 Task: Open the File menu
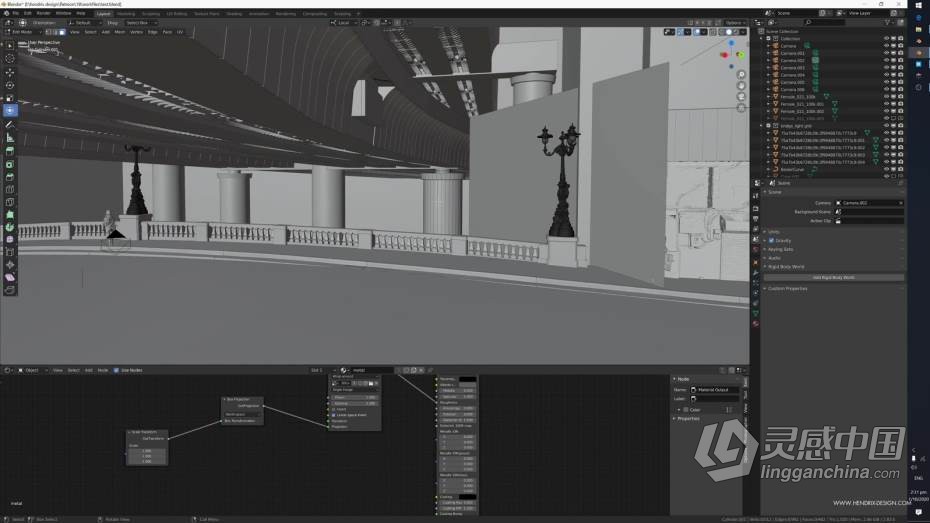16,13
